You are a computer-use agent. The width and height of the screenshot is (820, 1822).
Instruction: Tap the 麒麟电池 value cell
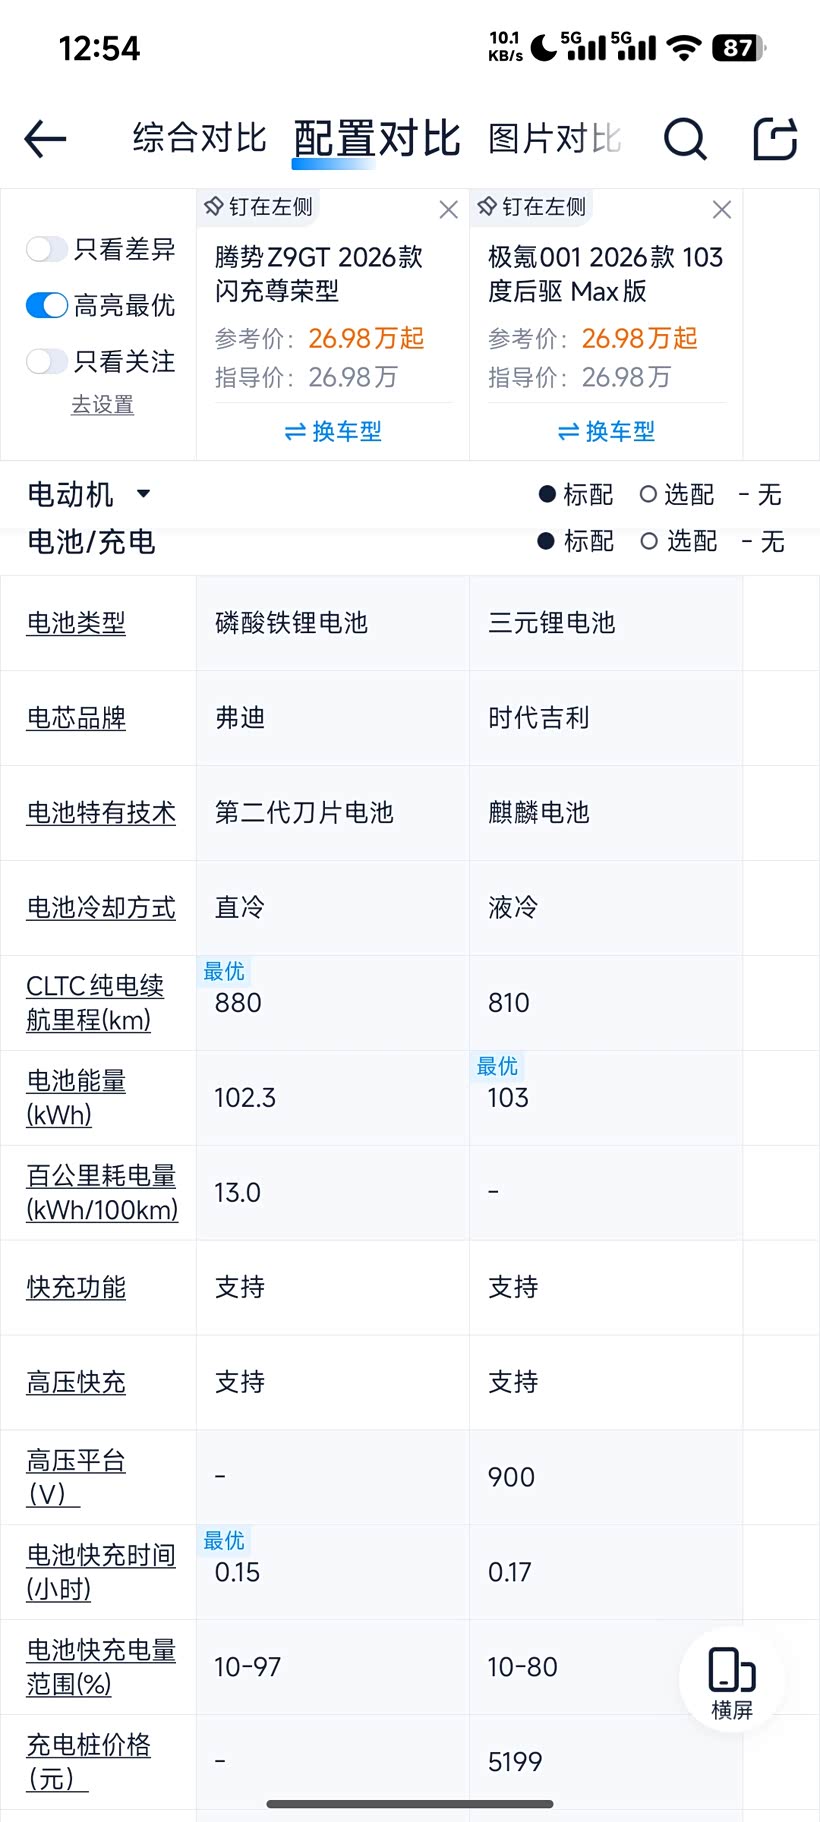point(539,813)
